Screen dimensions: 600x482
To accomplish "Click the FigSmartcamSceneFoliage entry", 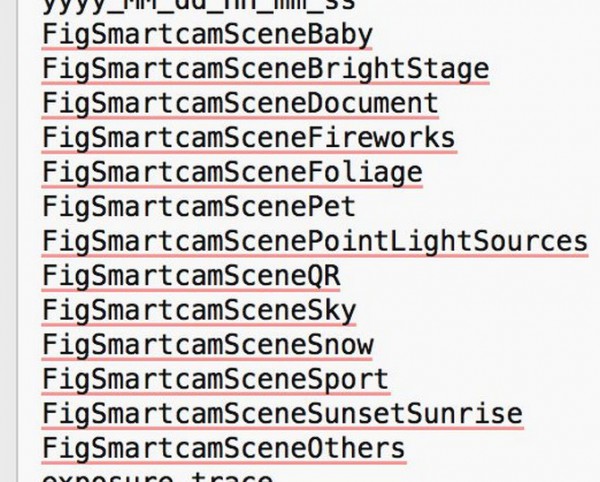I will 232,172.
